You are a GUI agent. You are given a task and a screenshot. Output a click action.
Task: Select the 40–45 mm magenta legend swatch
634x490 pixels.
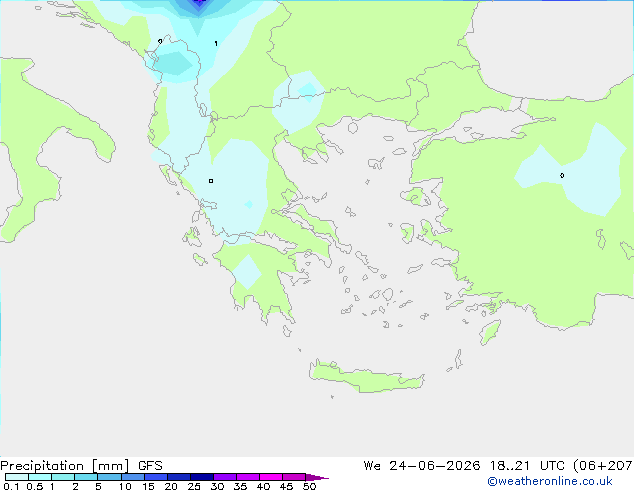tap(271, 477)
